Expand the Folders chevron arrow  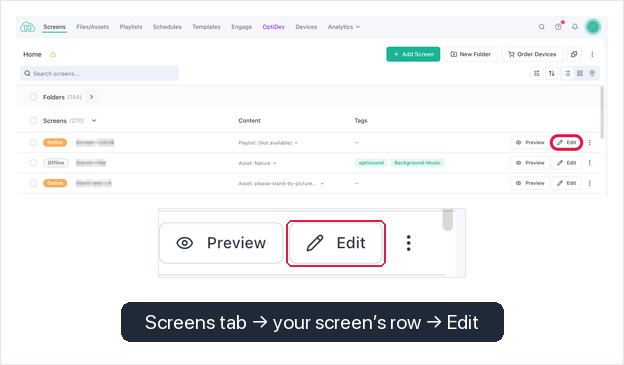(92, 97)
